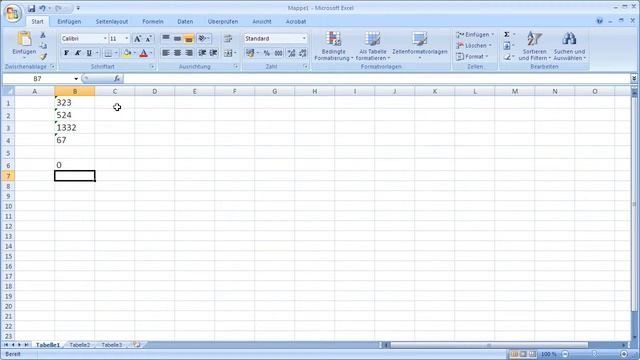Apply the red font color

click(x=144, y=53)
